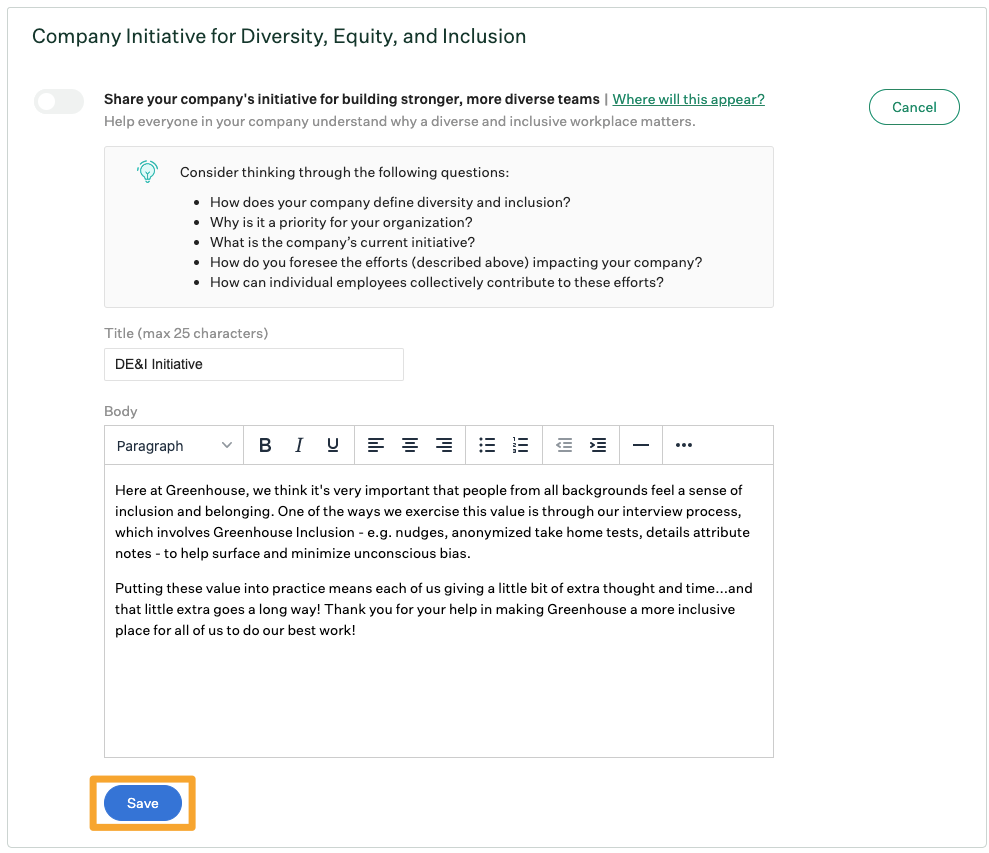
Task: Click the Title input showing 'DE&I Initiative'
Action: (253, 364)
